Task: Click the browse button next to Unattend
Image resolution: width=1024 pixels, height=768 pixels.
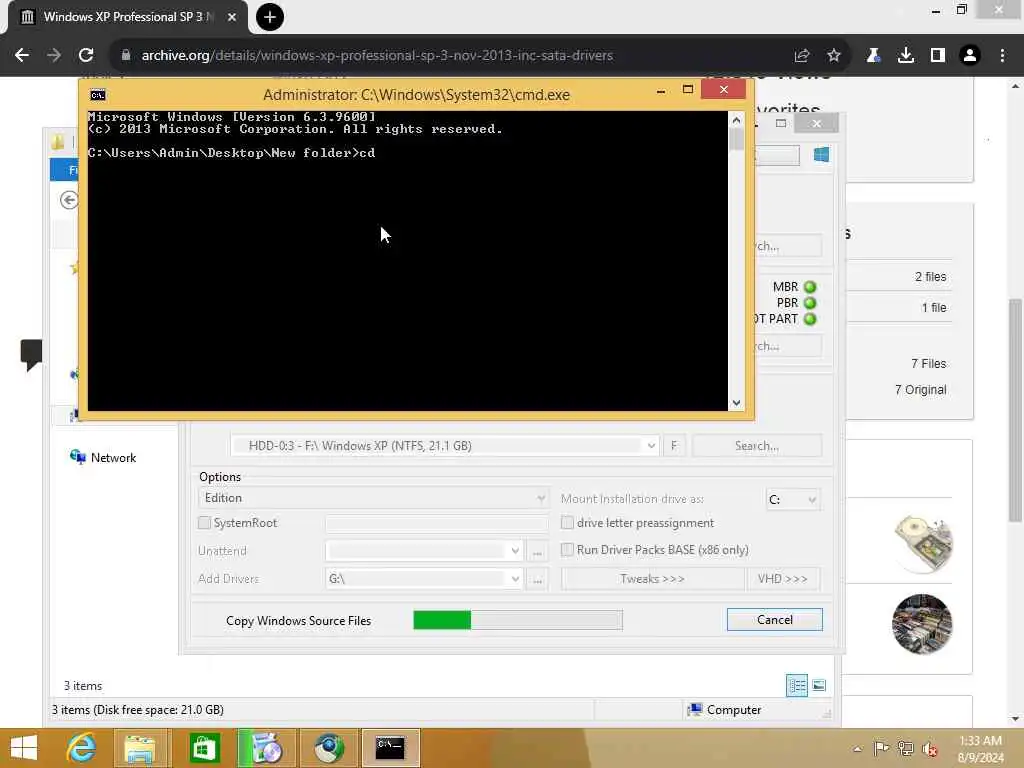Action: tap(537, 552)
